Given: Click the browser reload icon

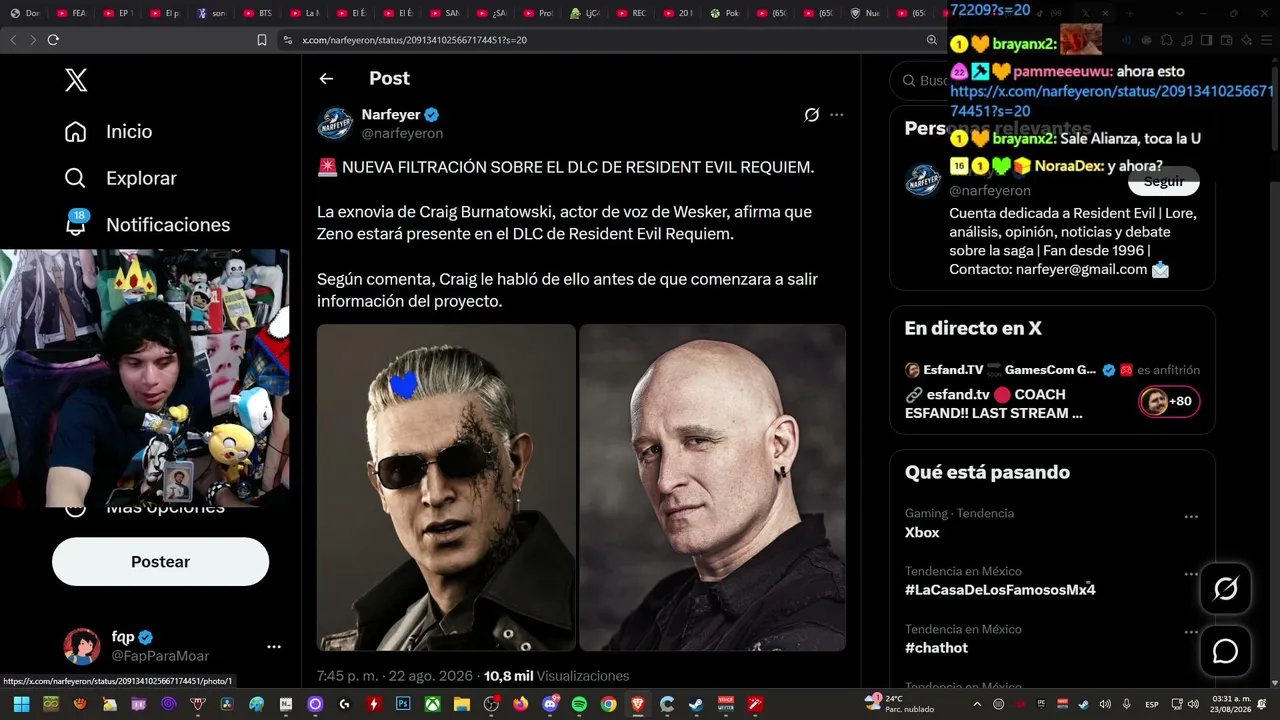Looking at the screenshot, I should pyautogui.click(x=53, y=40).
